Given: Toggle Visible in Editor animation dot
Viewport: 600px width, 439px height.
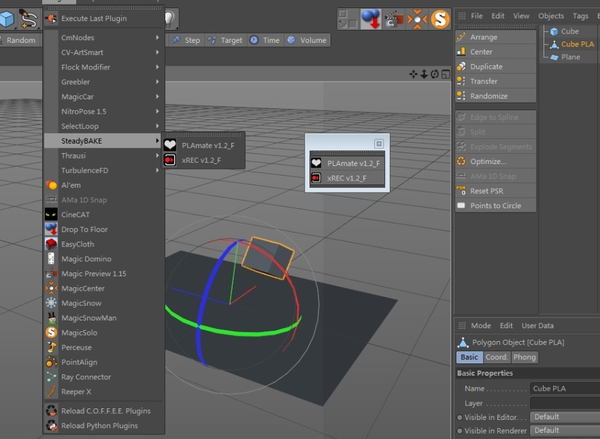Looking at the screenshot, I should tap(460, 417).
